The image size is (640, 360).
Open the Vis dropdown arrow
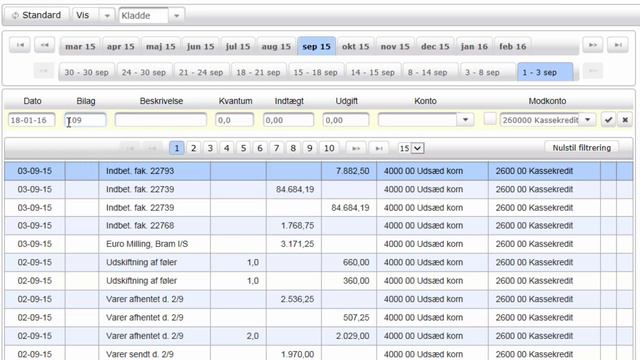[107, 16]
